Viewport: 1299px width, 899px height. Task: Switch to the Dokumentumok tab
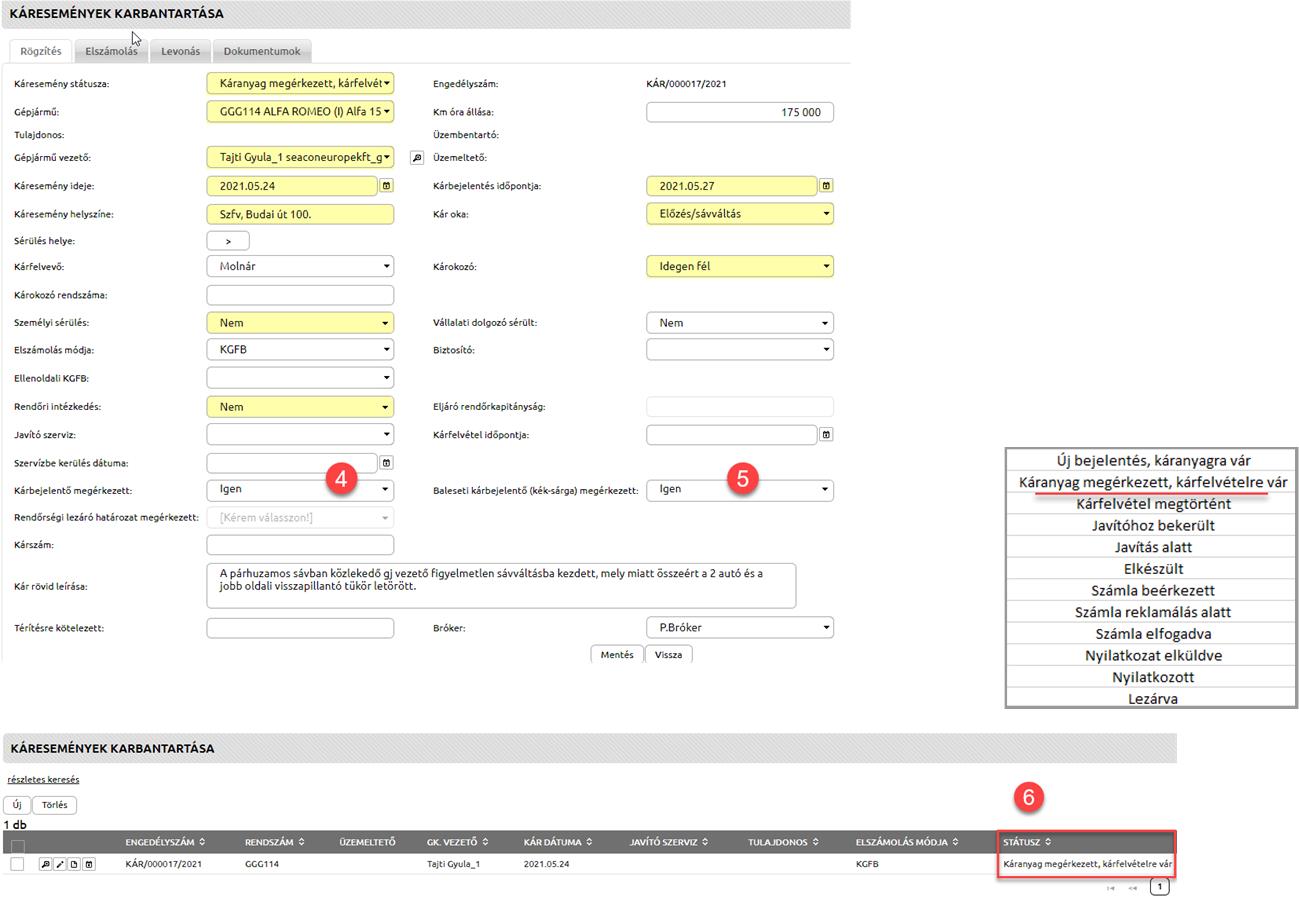pos(262,51)
